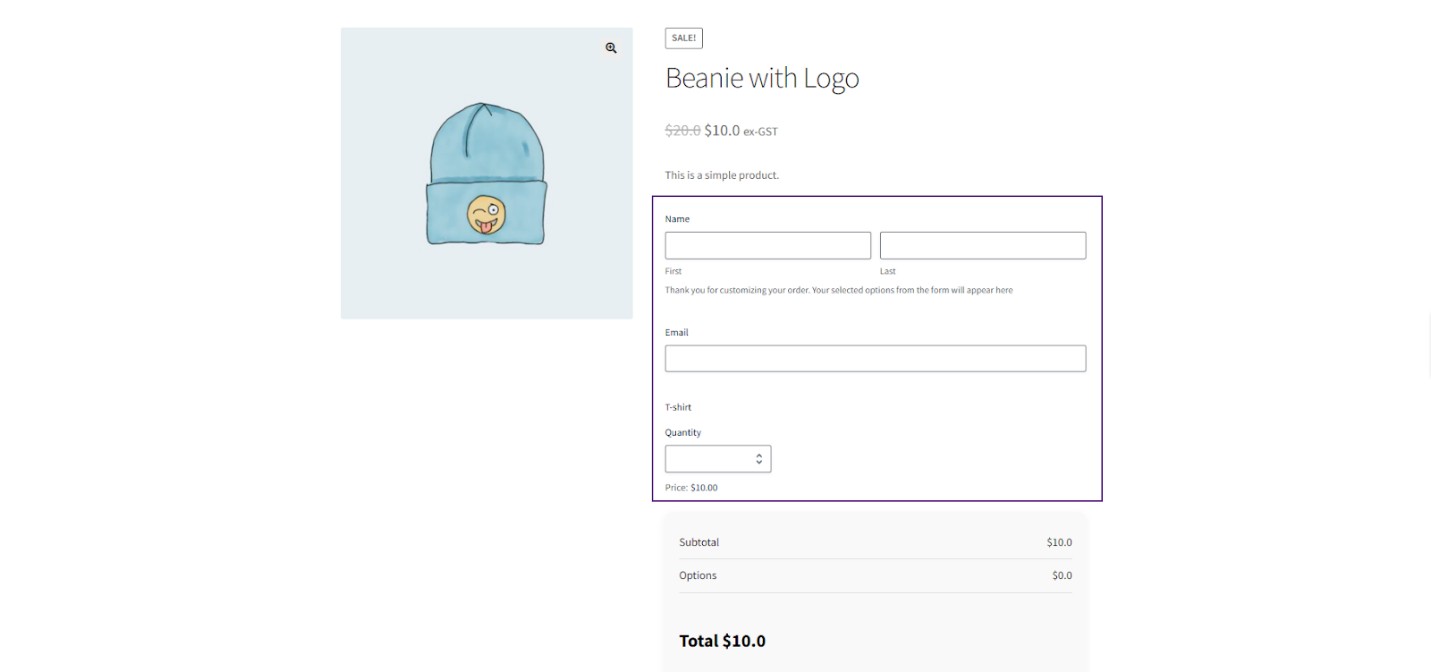Click inside the First name field

coord(767,245)
